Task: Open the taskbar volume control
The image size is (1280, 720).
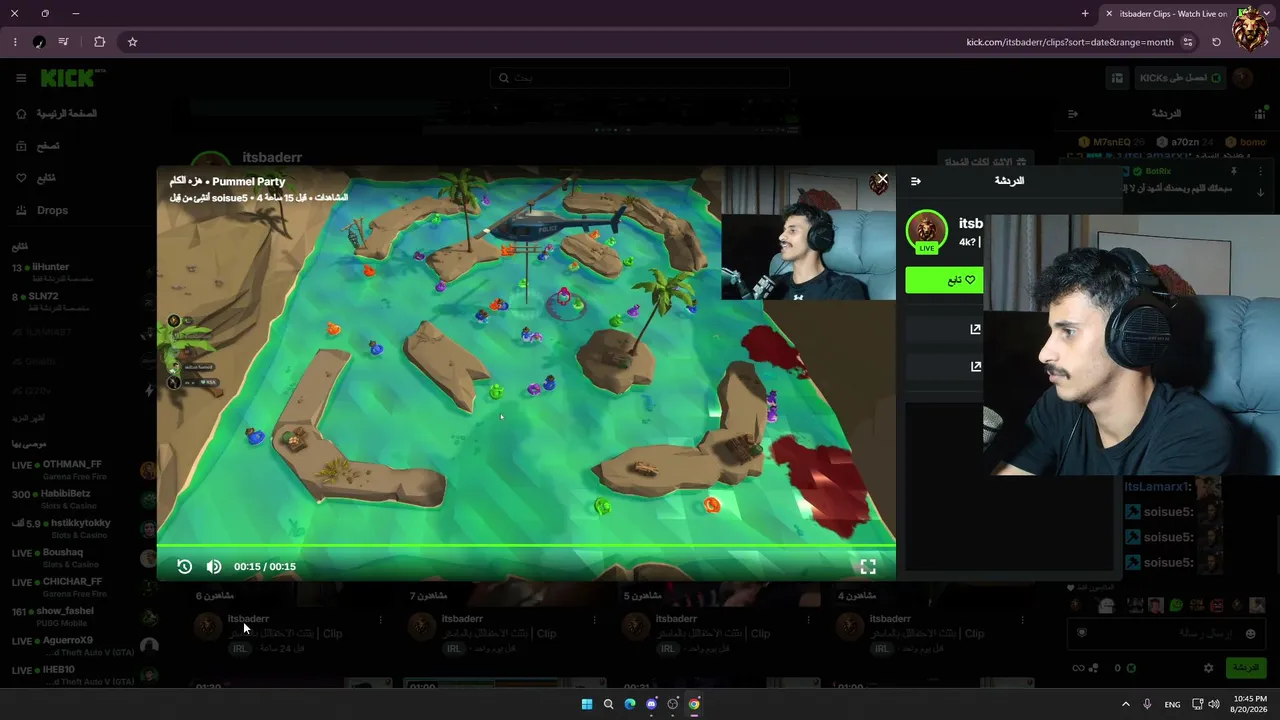Action: (1213, 704)
